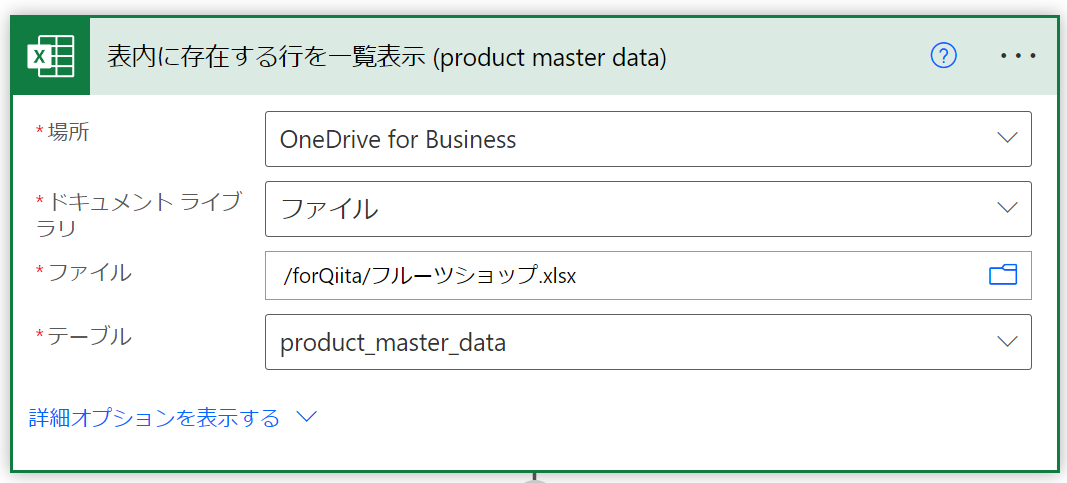Viewport: 1067px width, 483px height.
Task: Click the /forQiita/フルーツショップ.xlsx file path field
Action: pos(430,276)
